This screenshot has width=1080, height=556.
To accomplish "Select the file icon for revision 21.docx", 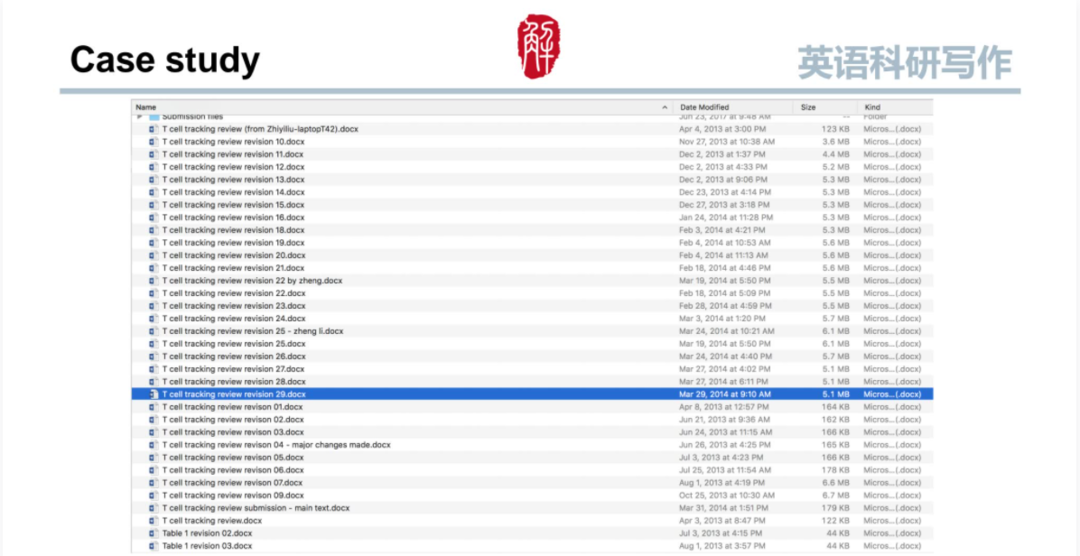I will click(154, 268).
